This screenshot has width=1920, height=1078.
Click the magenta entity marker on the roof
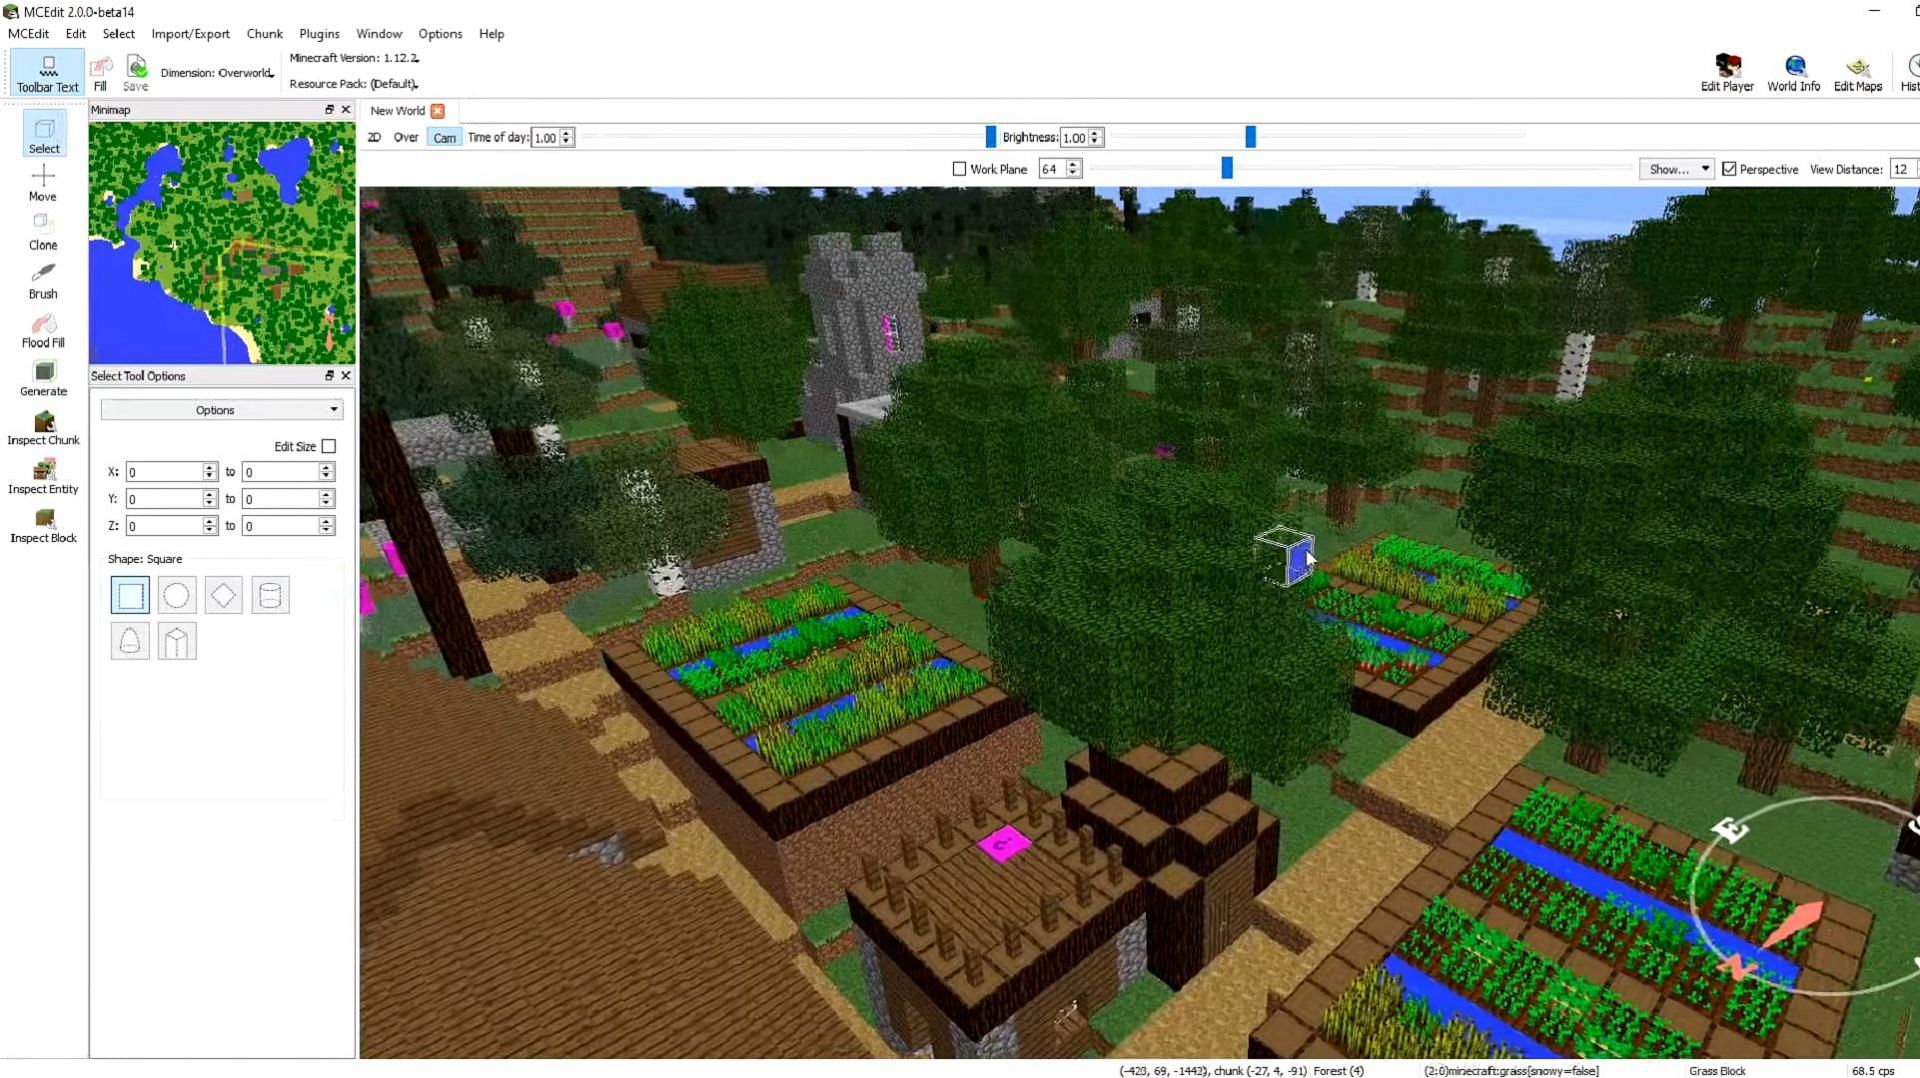[x=1003, y=843]
